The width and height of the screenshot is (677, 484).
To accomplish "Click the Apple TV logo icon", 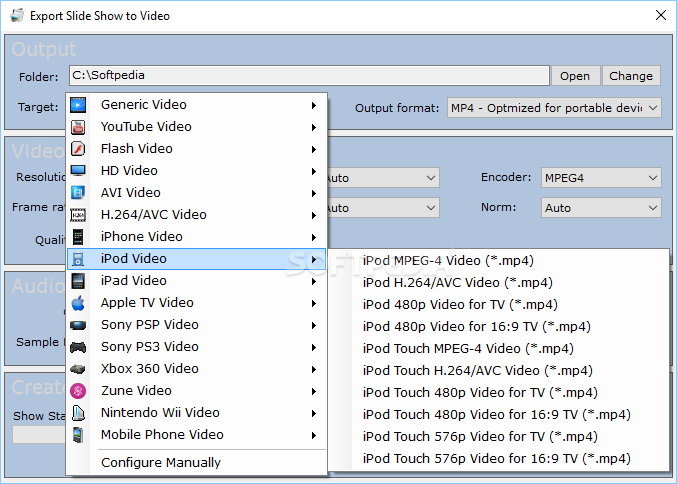I will pos(78,303).
